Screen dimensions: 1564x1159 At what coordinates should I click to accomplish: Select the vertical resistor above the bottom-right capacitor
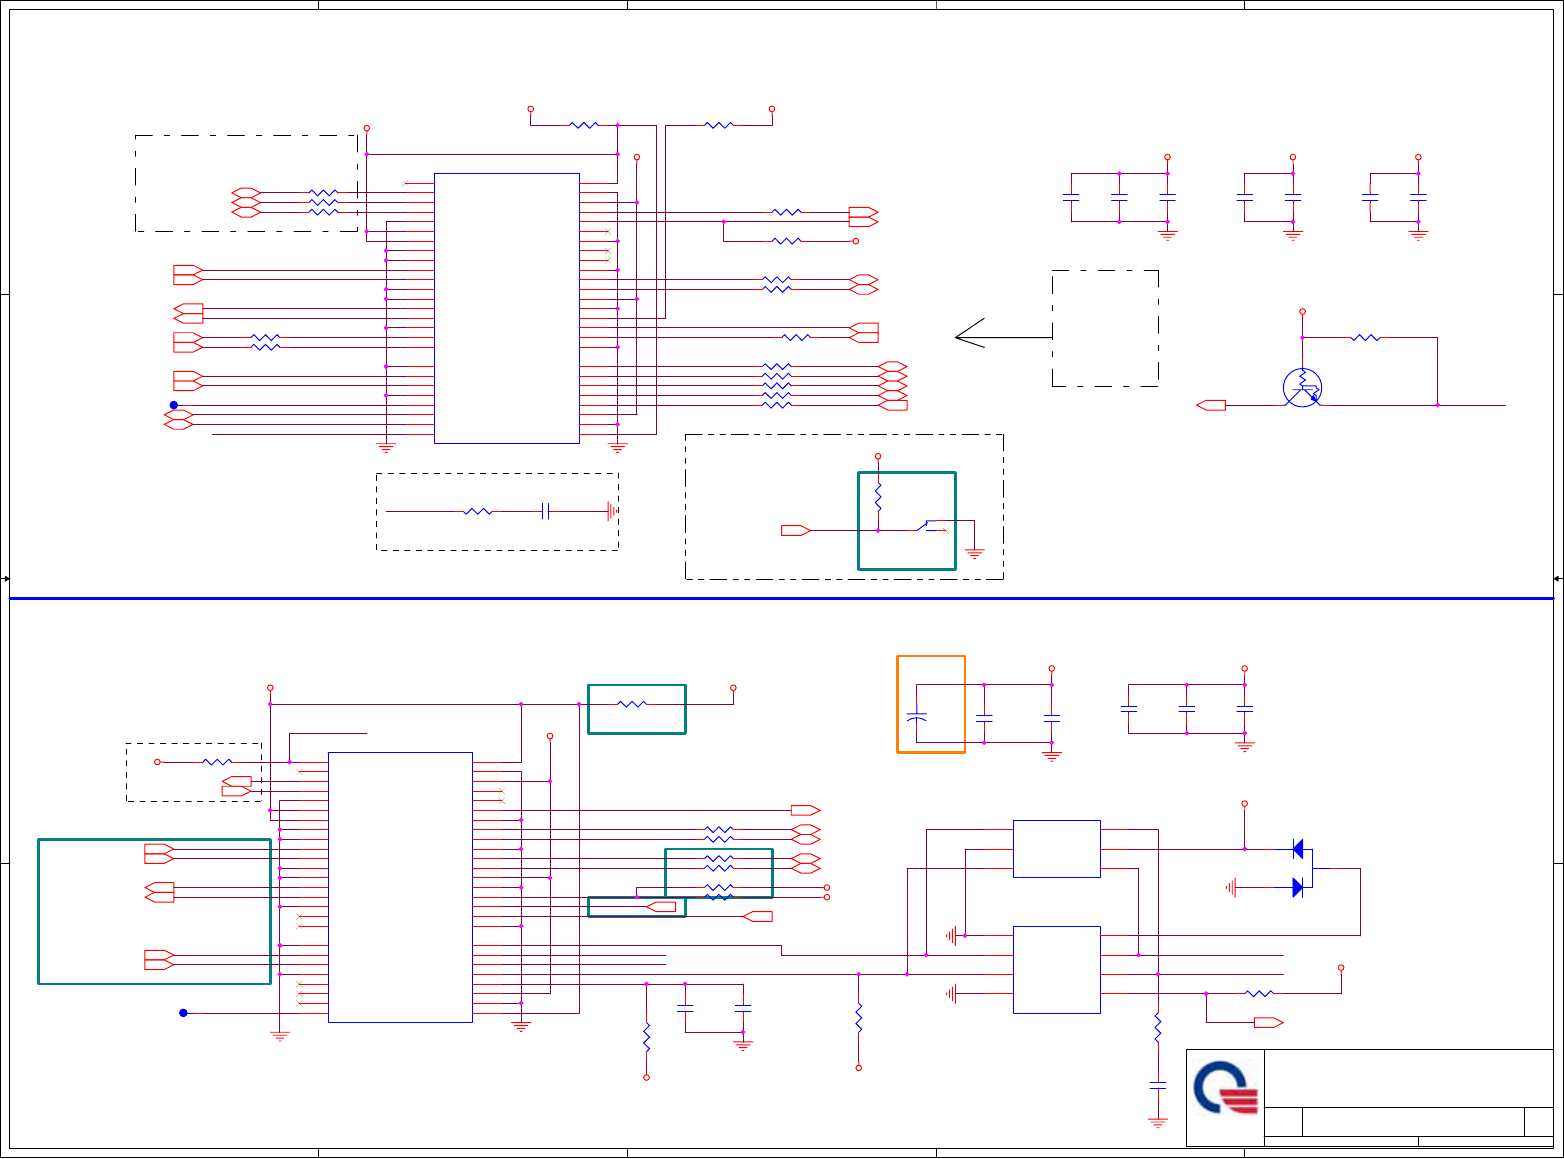(1158, 1028)
